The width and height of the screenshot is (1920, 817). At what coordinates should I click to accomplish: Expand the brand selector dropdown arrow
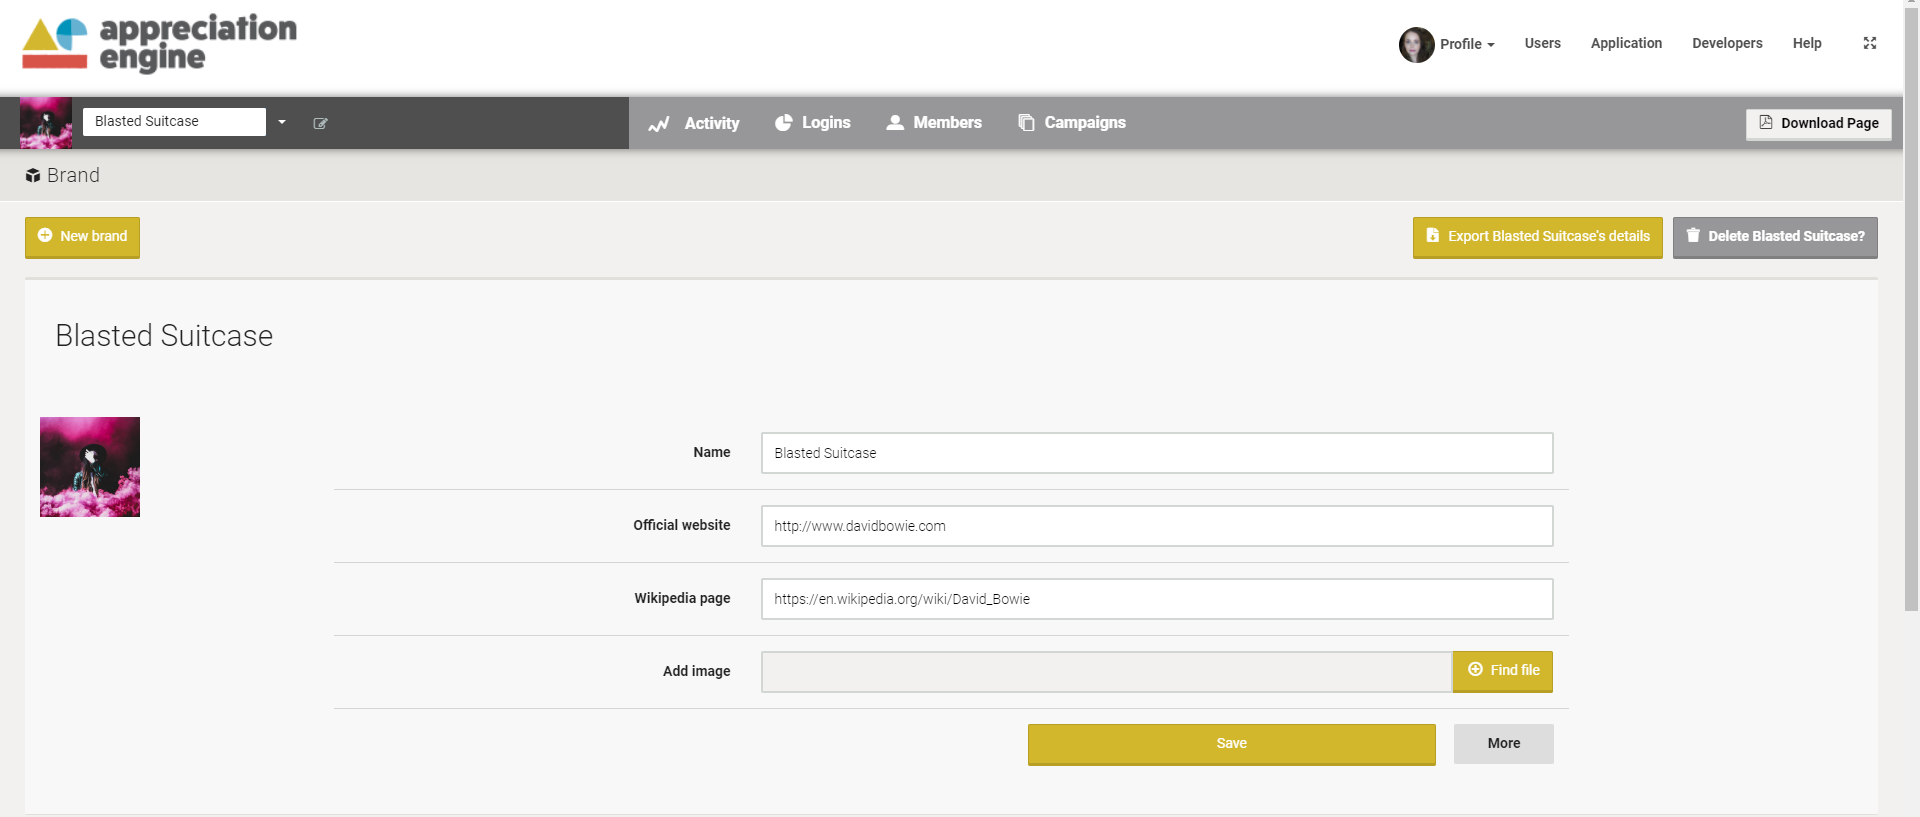pos(282,122)
